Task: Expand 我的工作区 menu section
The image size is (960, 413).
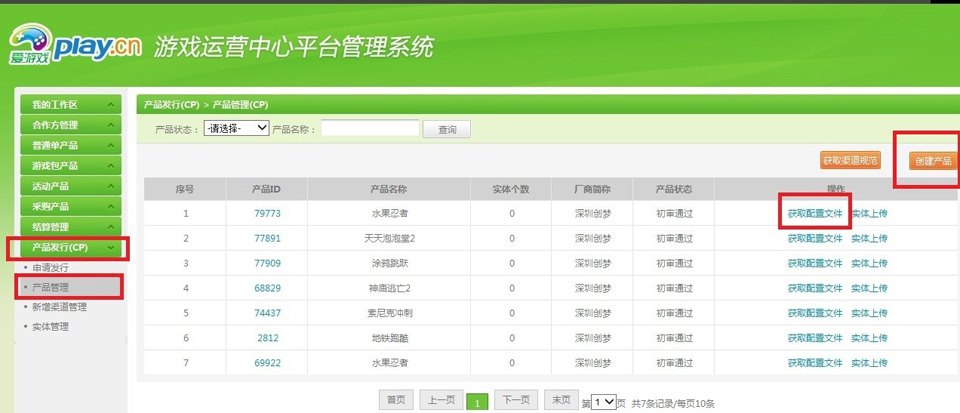Action: click(x=70, y=105)
